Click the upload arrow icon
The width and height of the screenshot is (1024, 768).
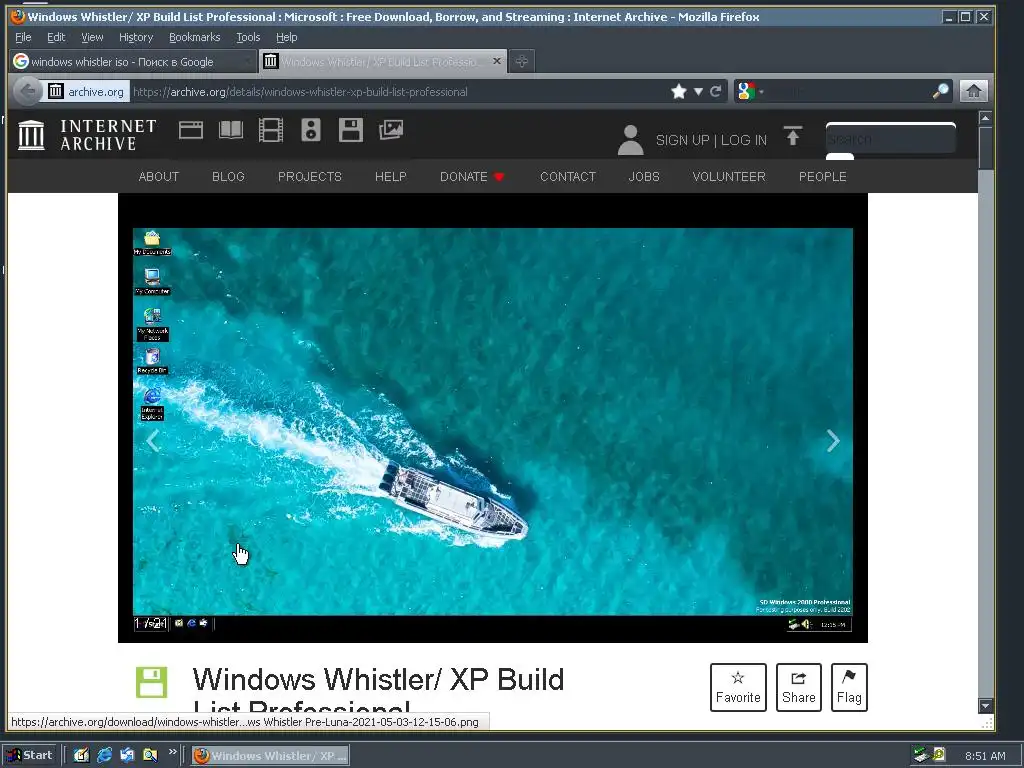click(793, 136)
